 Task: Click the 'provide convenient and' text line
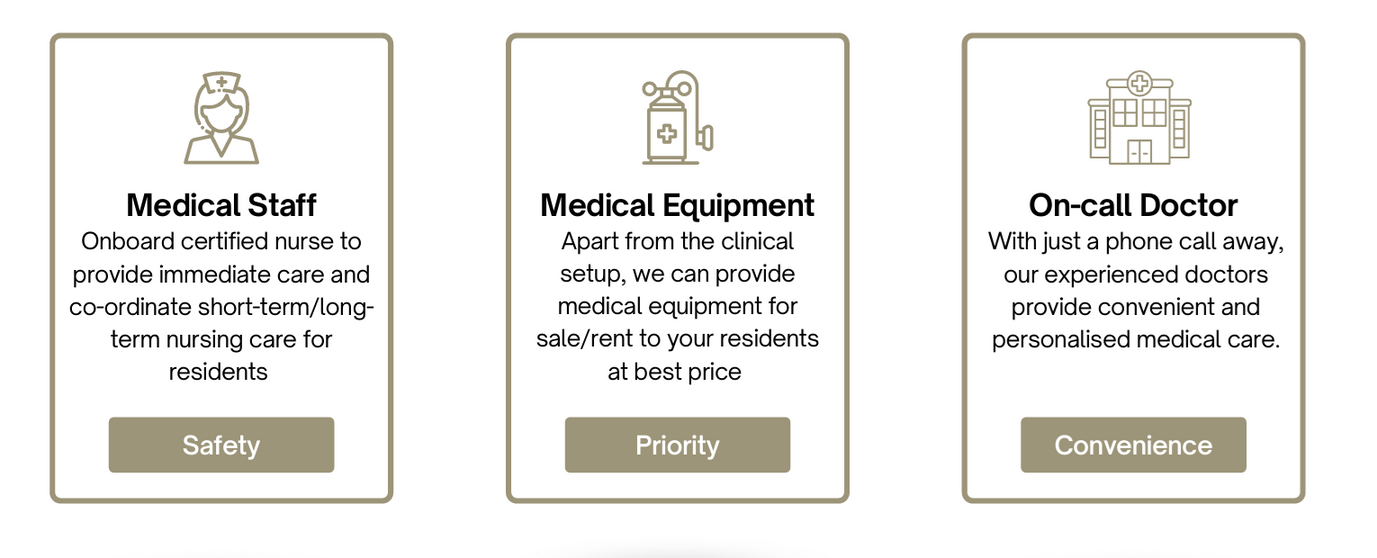1135,306
